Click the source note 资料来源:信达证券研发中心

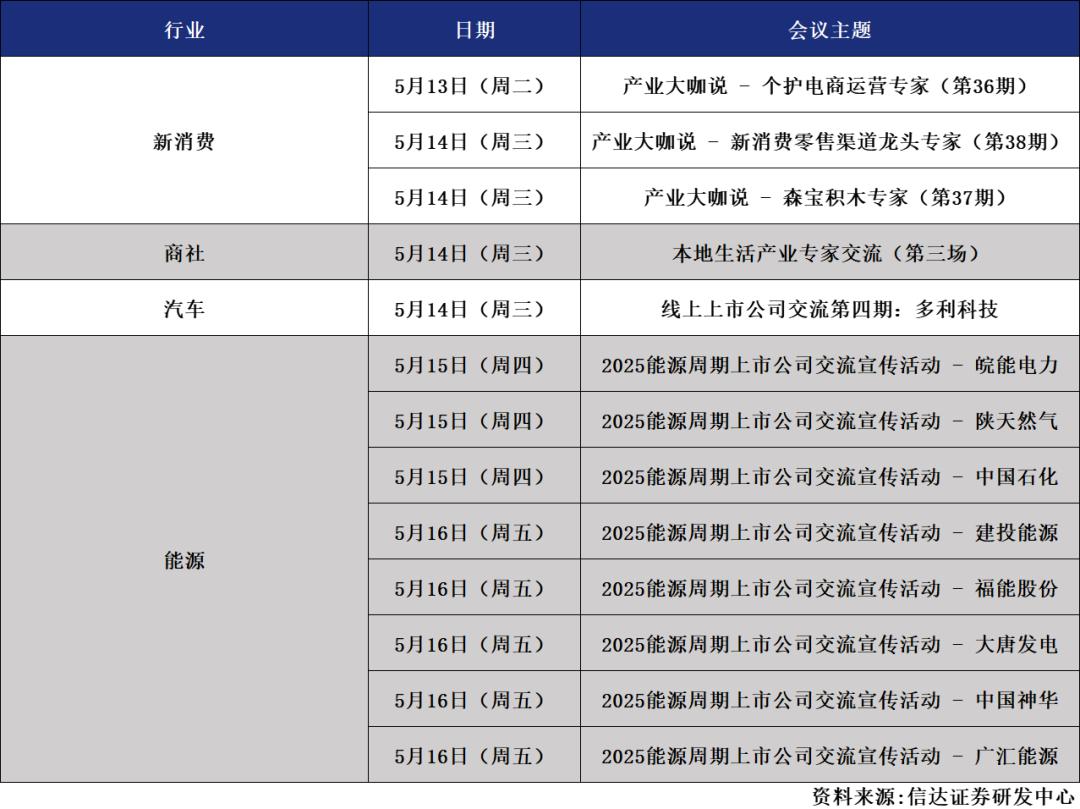coord(944,796)
